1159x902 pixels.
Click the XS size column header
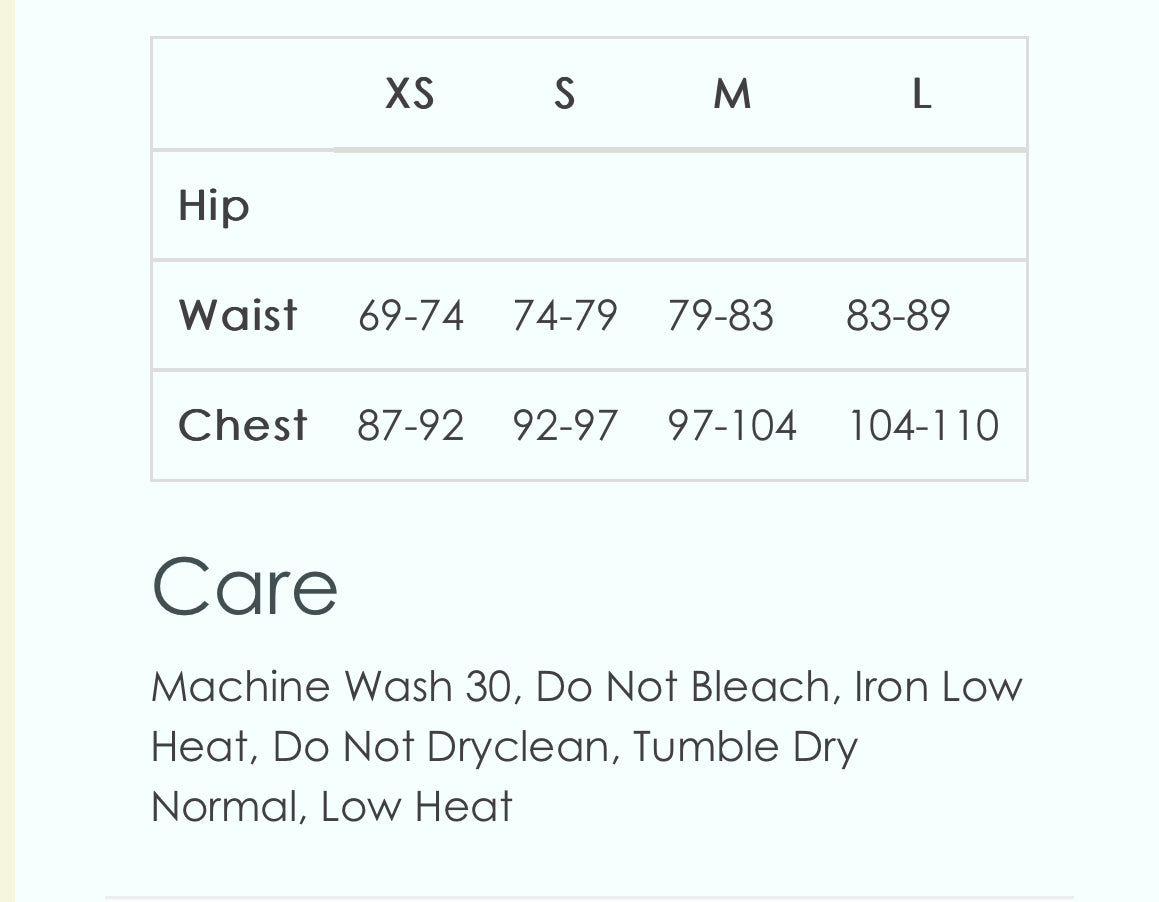pos(409,94)
